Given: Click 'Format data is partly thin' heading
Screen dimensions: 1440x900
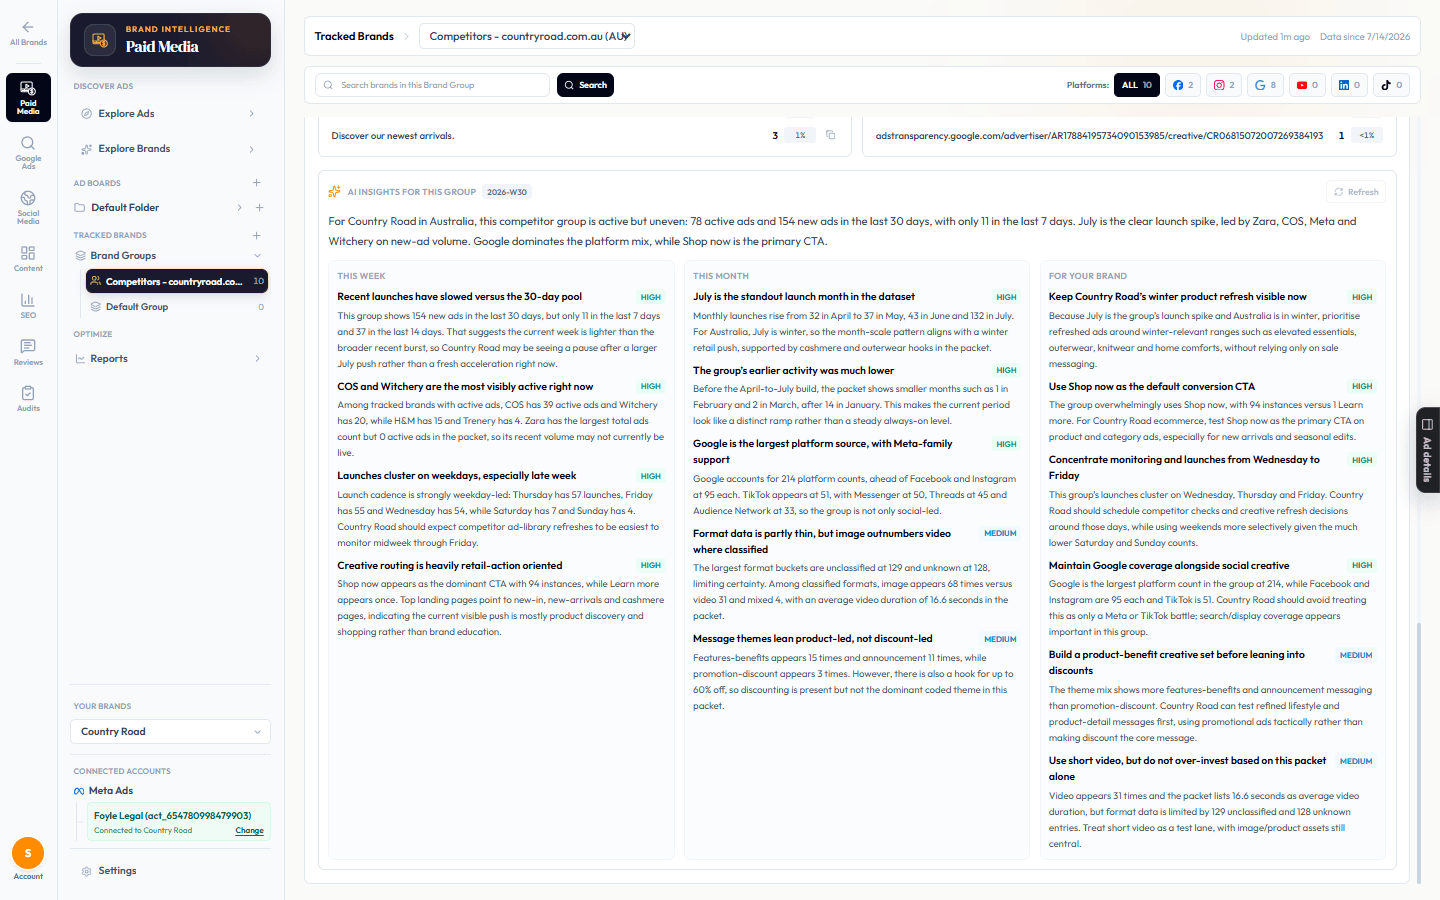Looking at the screenshot, I should (x=822, y=542).
